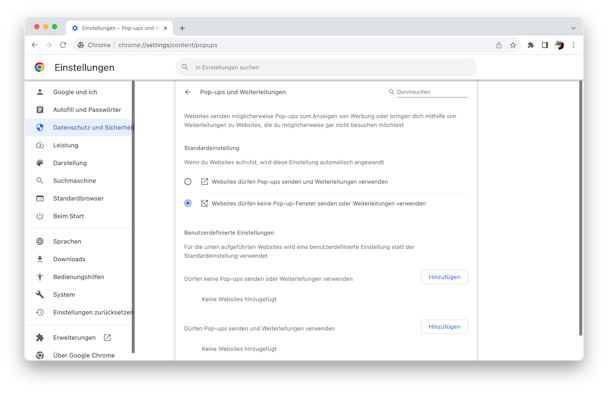Click the Bedienungshilfen accessibility icon
The width and height of the screenshot is (608, 393).
pyautogui.click(x=40, y=277)
